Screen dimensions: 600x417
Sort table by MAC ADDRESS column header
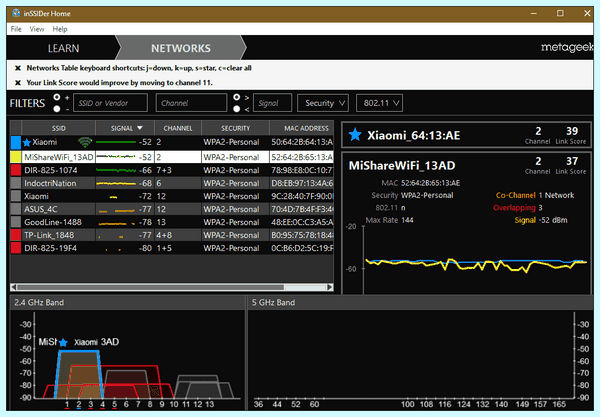tap(302, 128)
